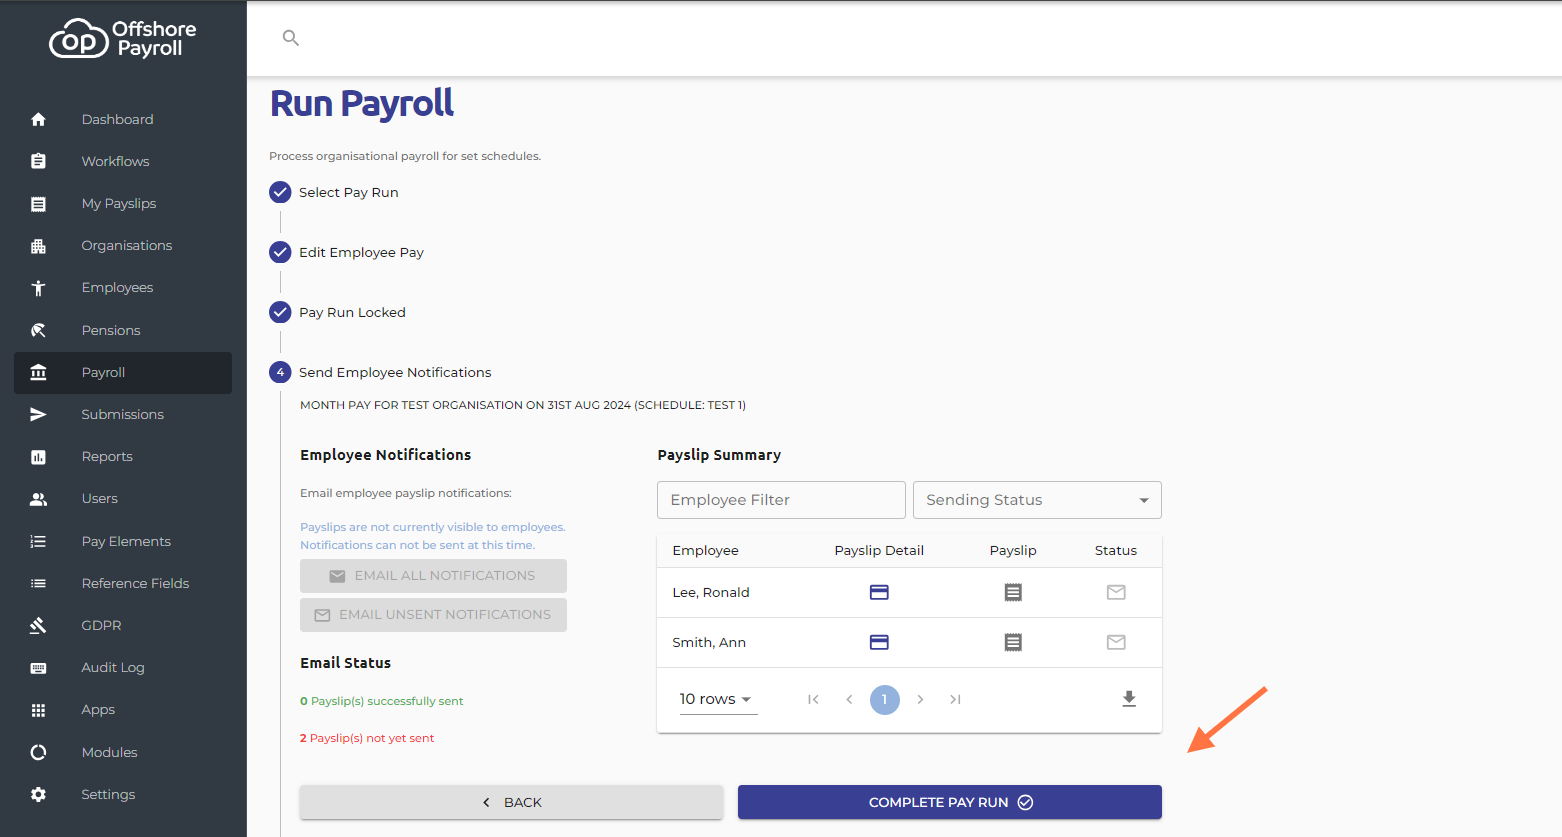Open the 10 rows per page dropdown
The width and height of the screenshot is (1562, 837).
pyautogui.click(x=716, y=699)
